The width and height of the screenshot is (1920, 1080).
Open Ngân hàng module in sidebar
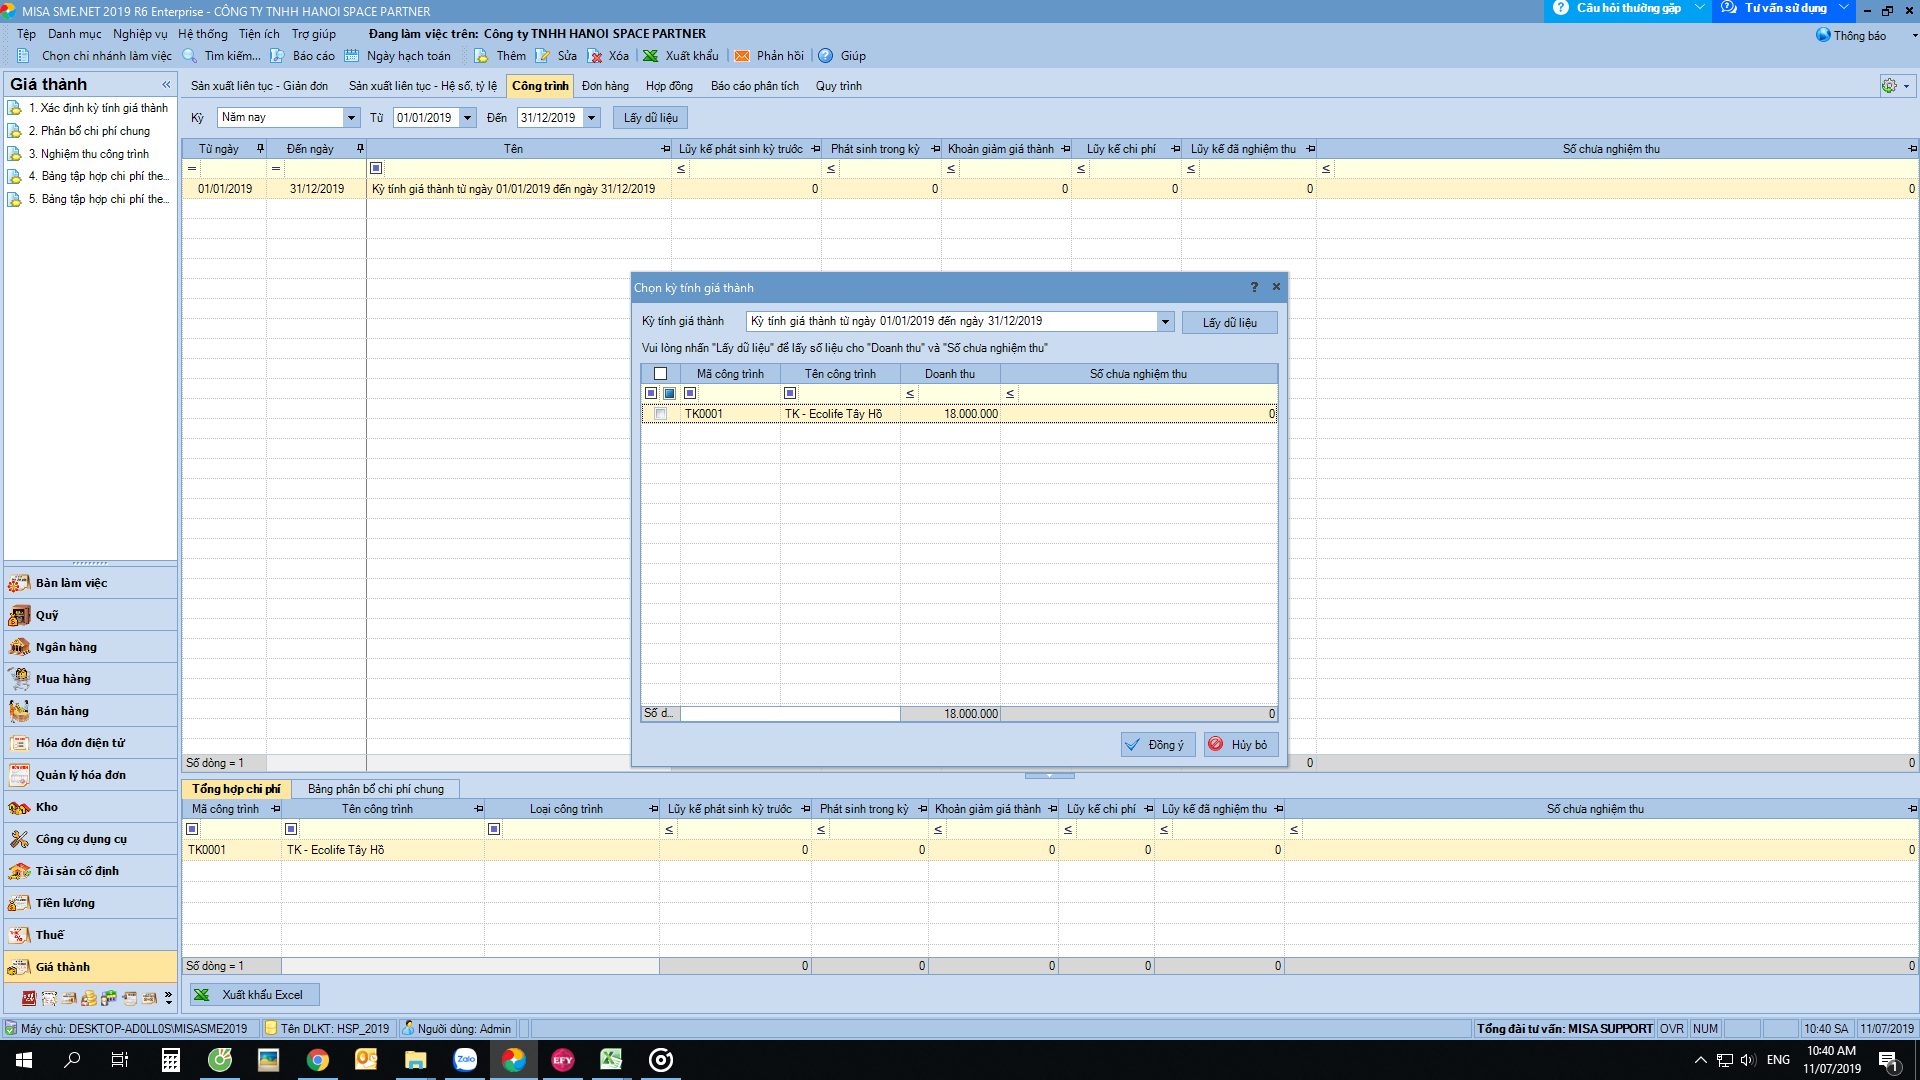[66, 647]
